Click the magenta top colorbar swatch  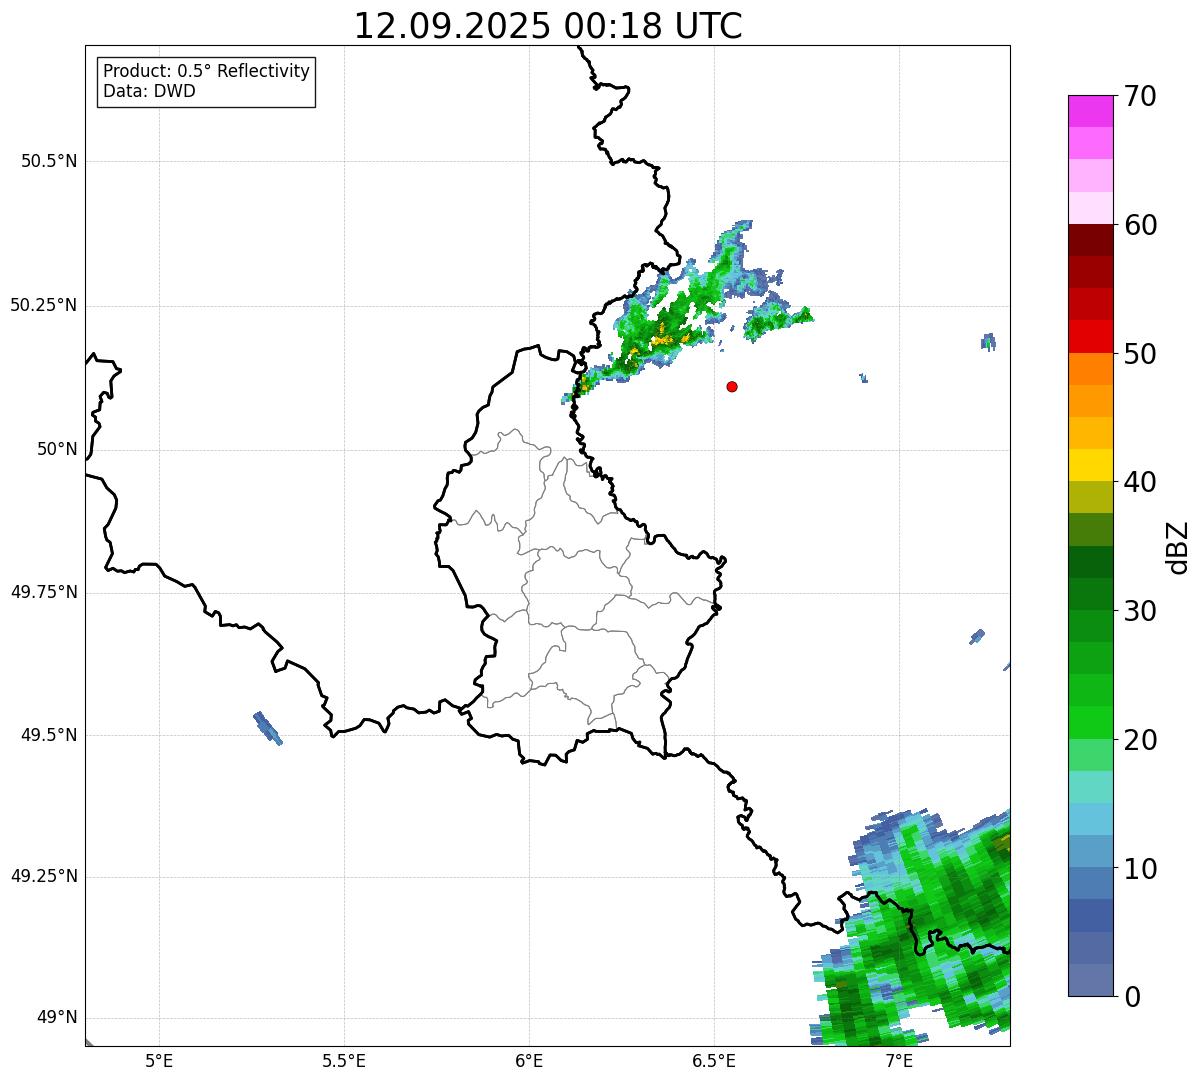1090,111
